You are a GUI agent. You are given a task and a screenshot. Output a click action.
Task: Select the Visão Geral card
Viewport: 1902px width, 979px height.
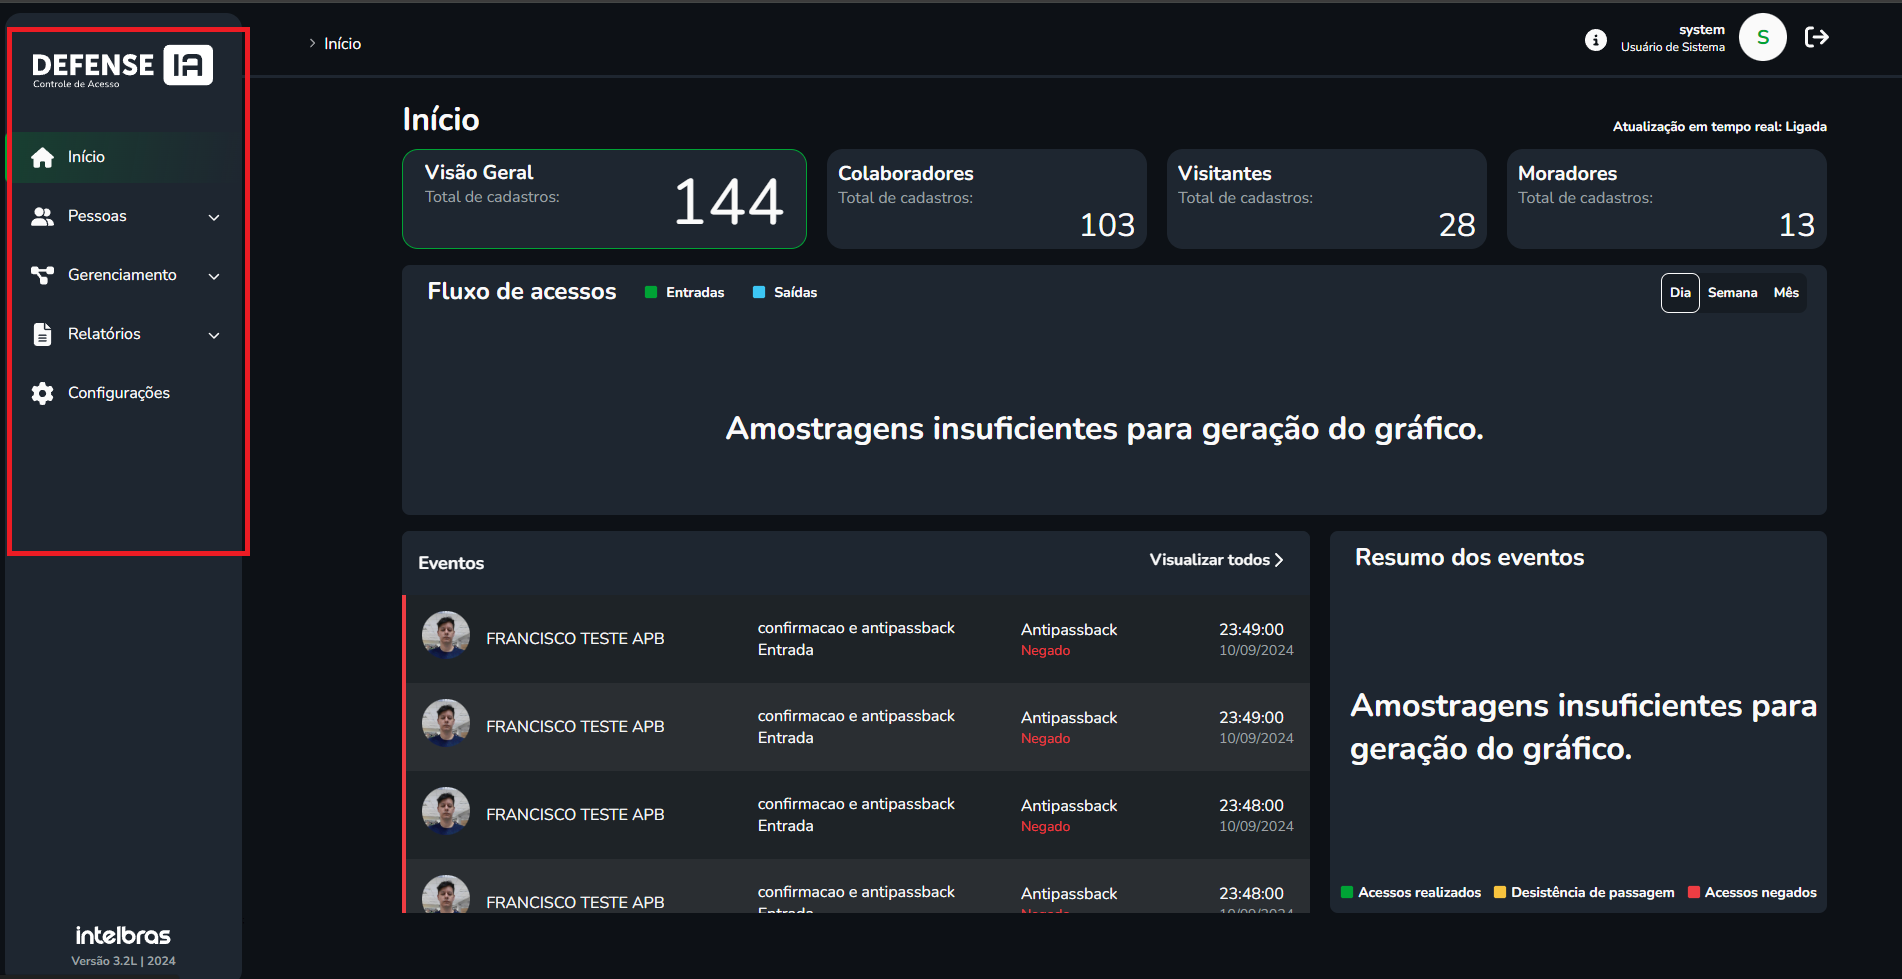pos(604,199)
